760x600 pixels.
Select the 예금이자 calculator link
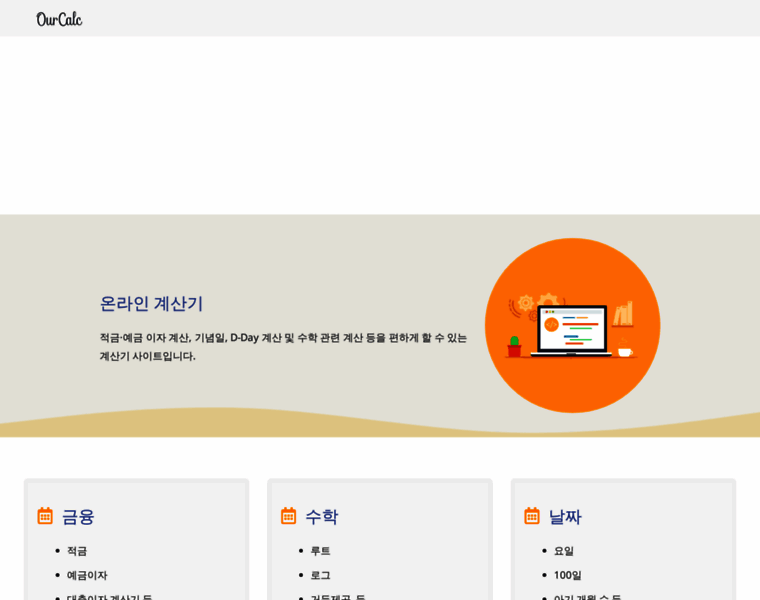click(87, 575)
